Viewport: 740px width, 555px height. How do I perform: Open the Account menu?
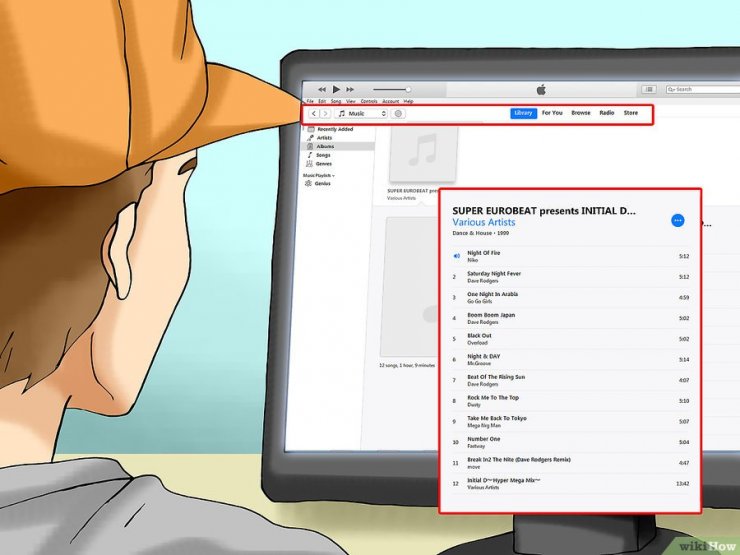pos(391,101)
